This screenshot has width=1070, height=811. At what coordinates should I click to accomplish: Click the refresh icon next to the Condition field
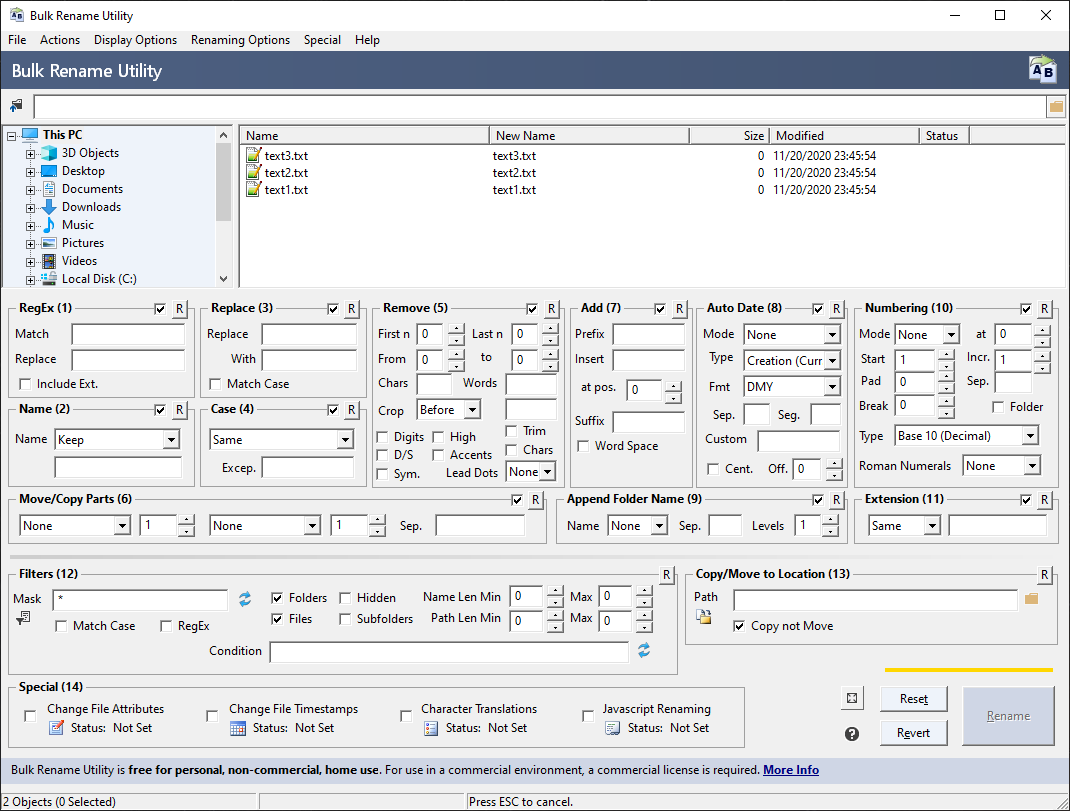pyautogui.click(x=644, y=651)
